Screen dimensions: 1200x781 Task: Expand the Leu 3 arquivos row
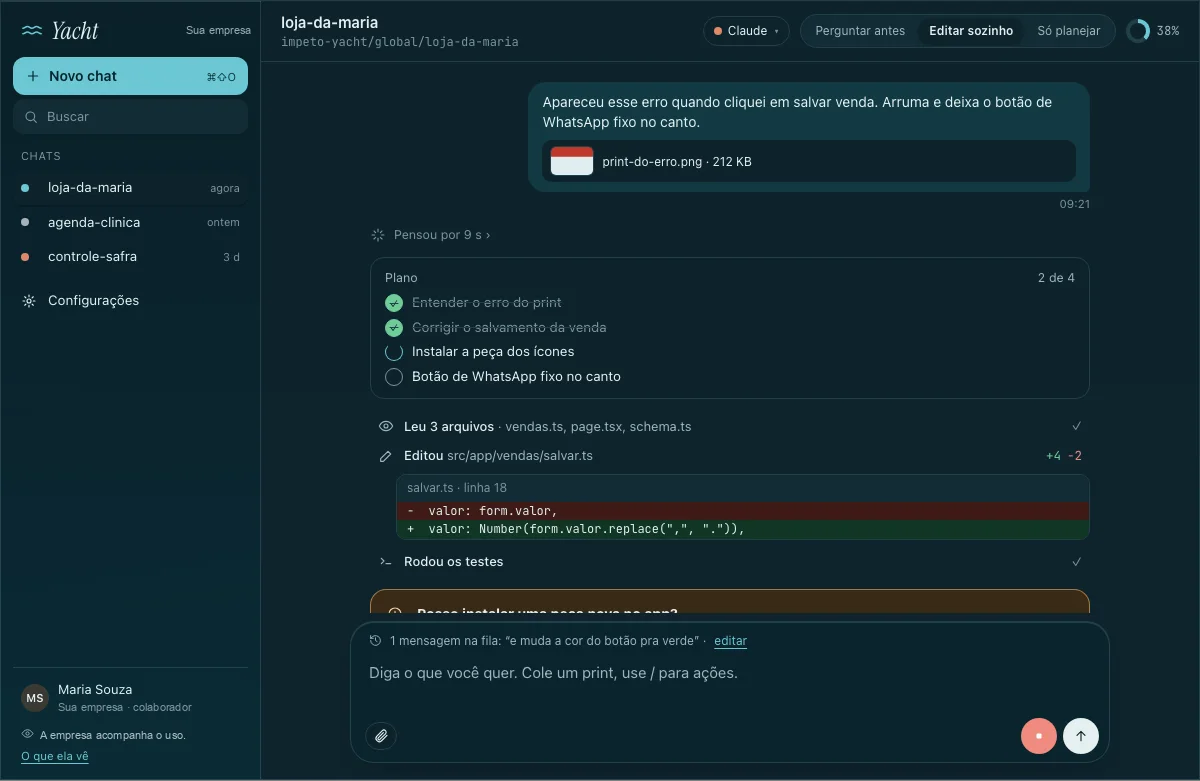730,427
